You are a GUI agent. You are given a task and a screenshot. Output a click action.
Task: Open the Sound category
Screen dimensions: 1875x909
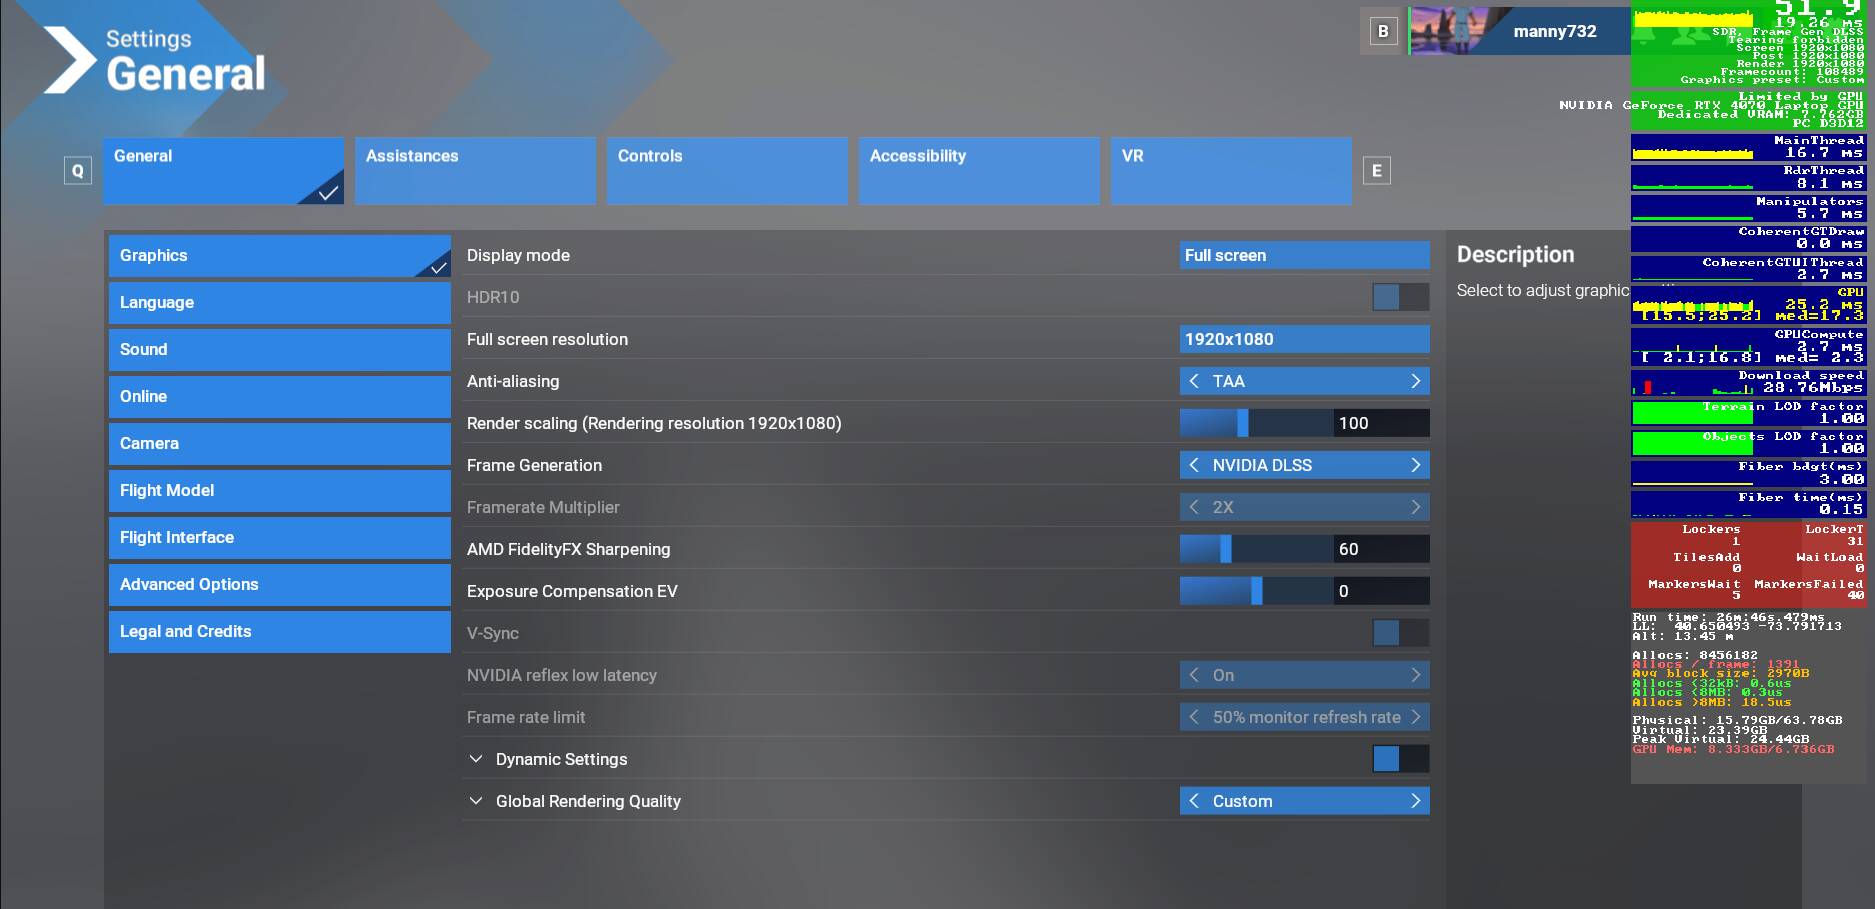coord(280,350)
